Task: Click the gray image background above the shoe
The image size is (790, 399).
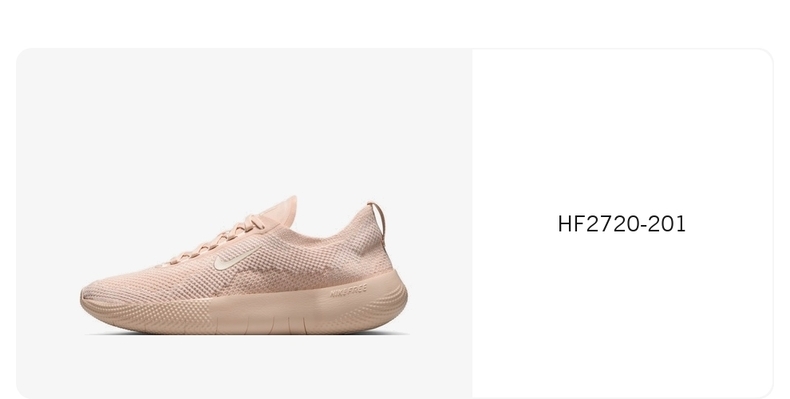Action: [x=244, y=121]
